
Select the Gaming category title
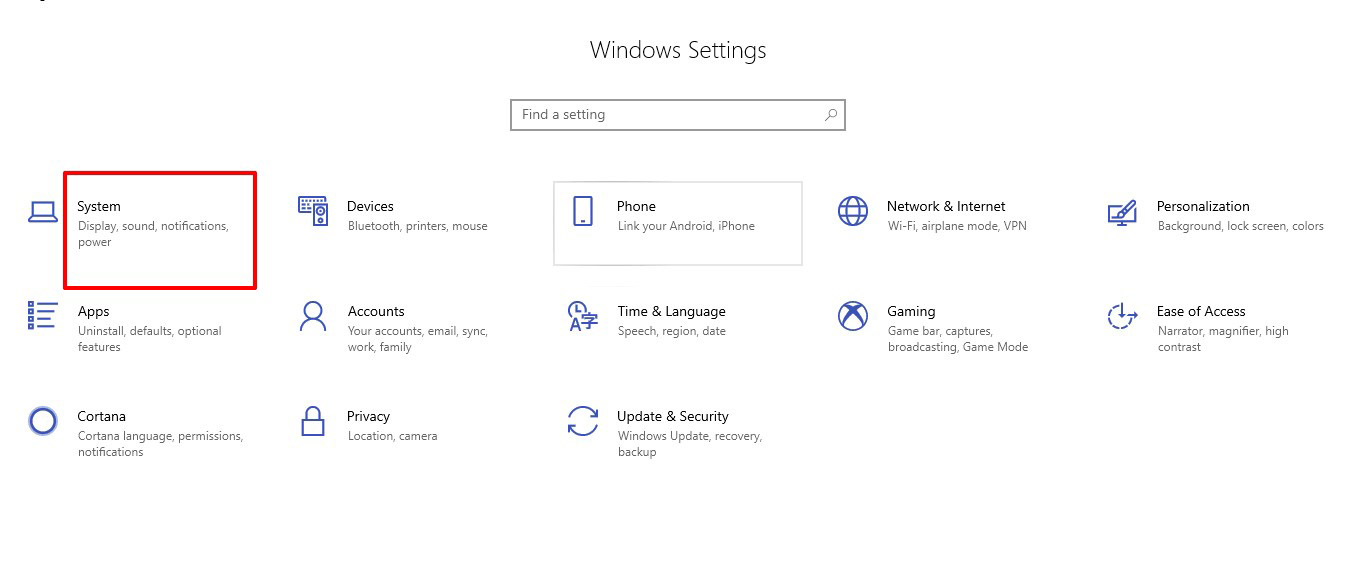[x=911, y=311]
